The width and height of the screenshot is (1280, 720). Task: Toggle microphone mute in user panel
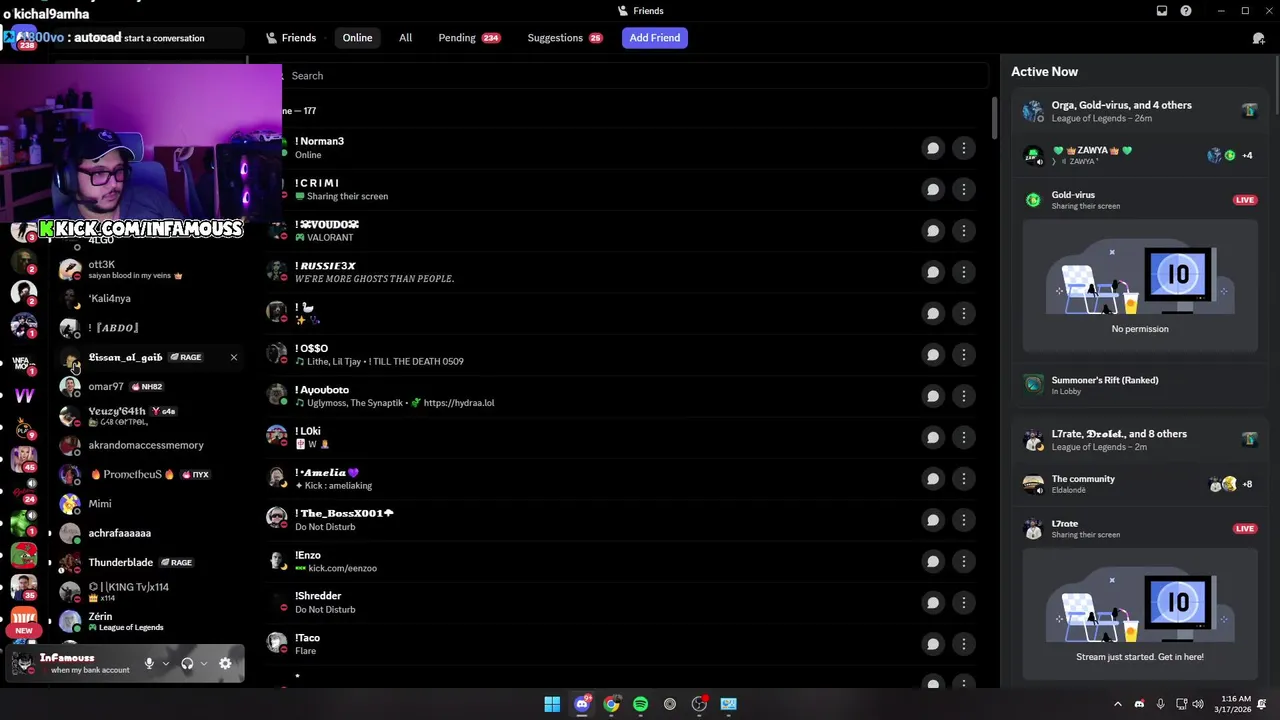(149, 663)
